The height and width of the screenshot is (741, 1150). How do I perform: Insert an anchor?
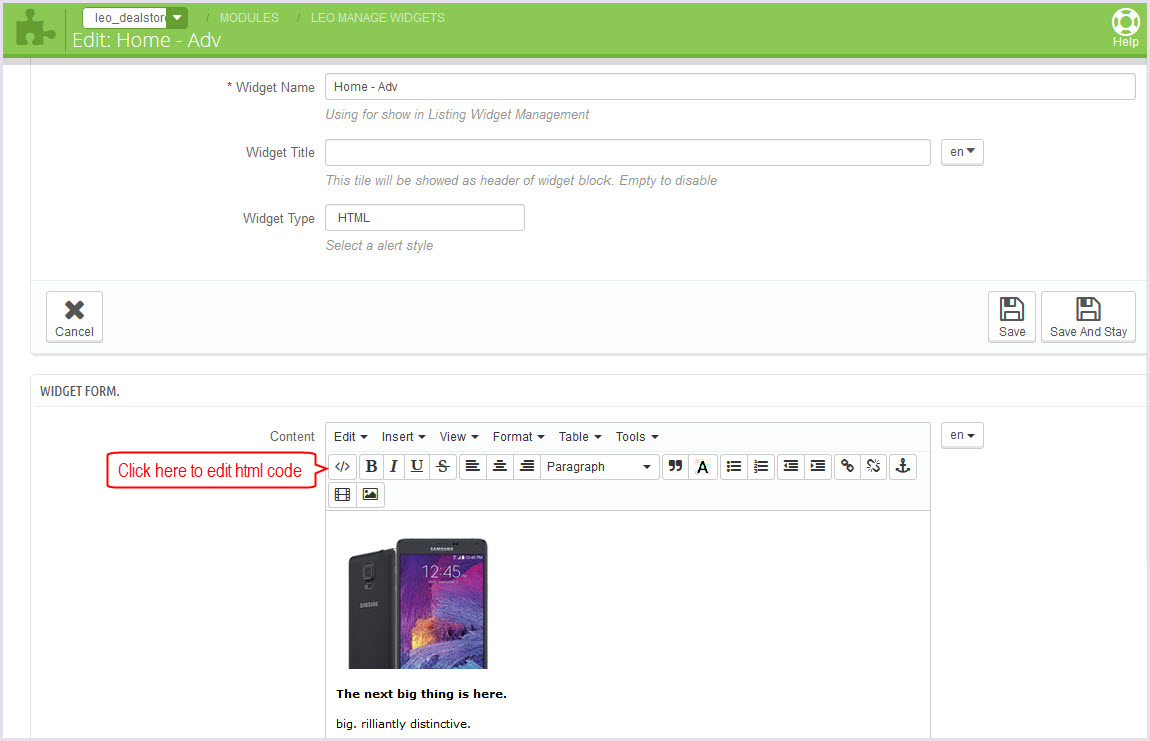point(903,467)
